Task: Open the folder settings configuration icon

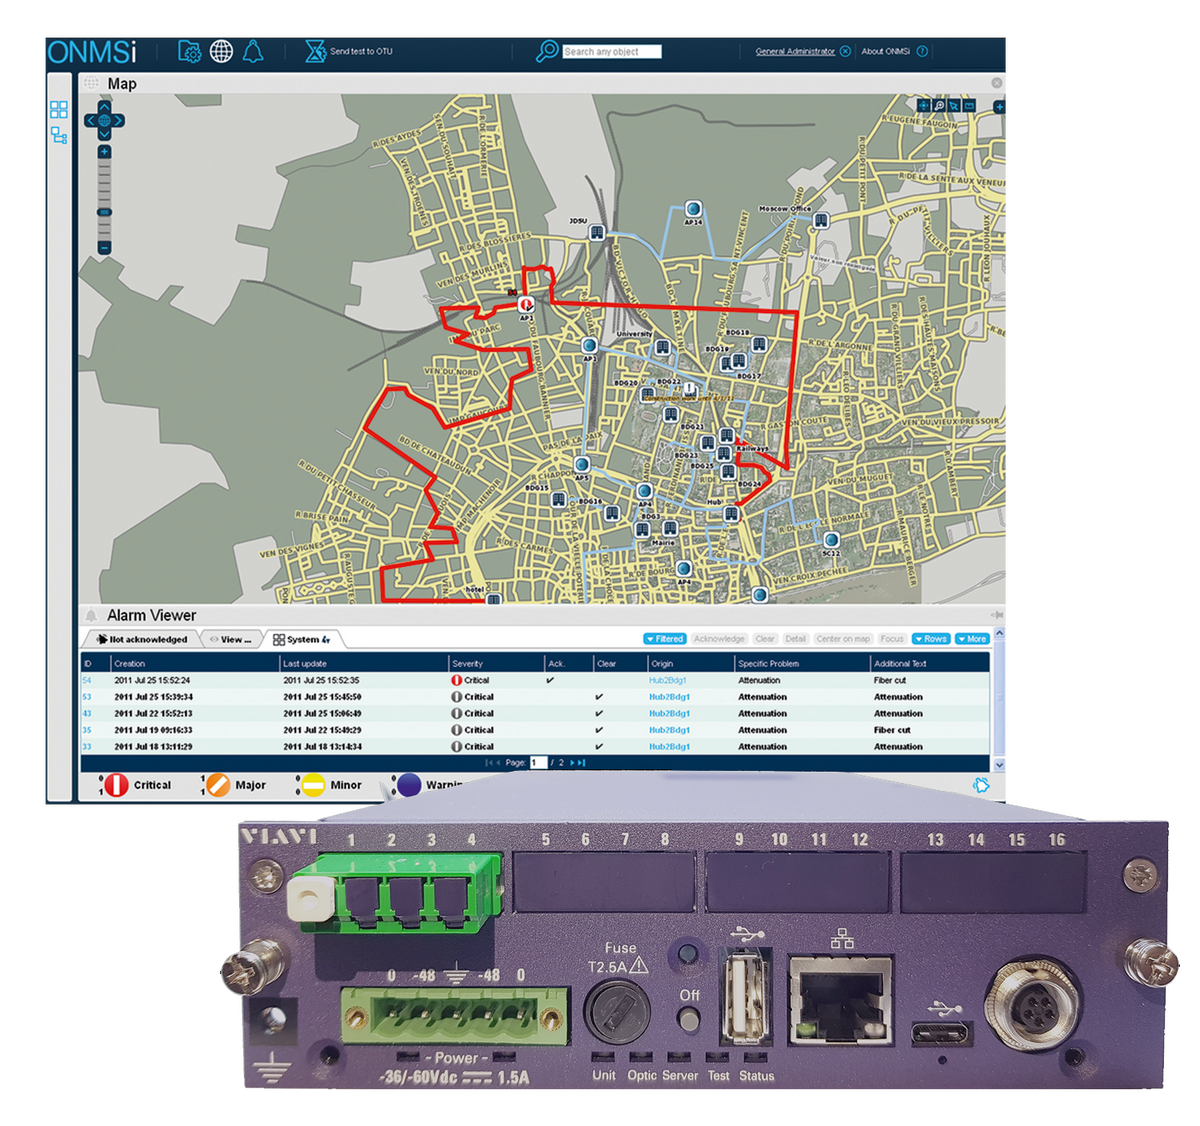Action: 189,51
